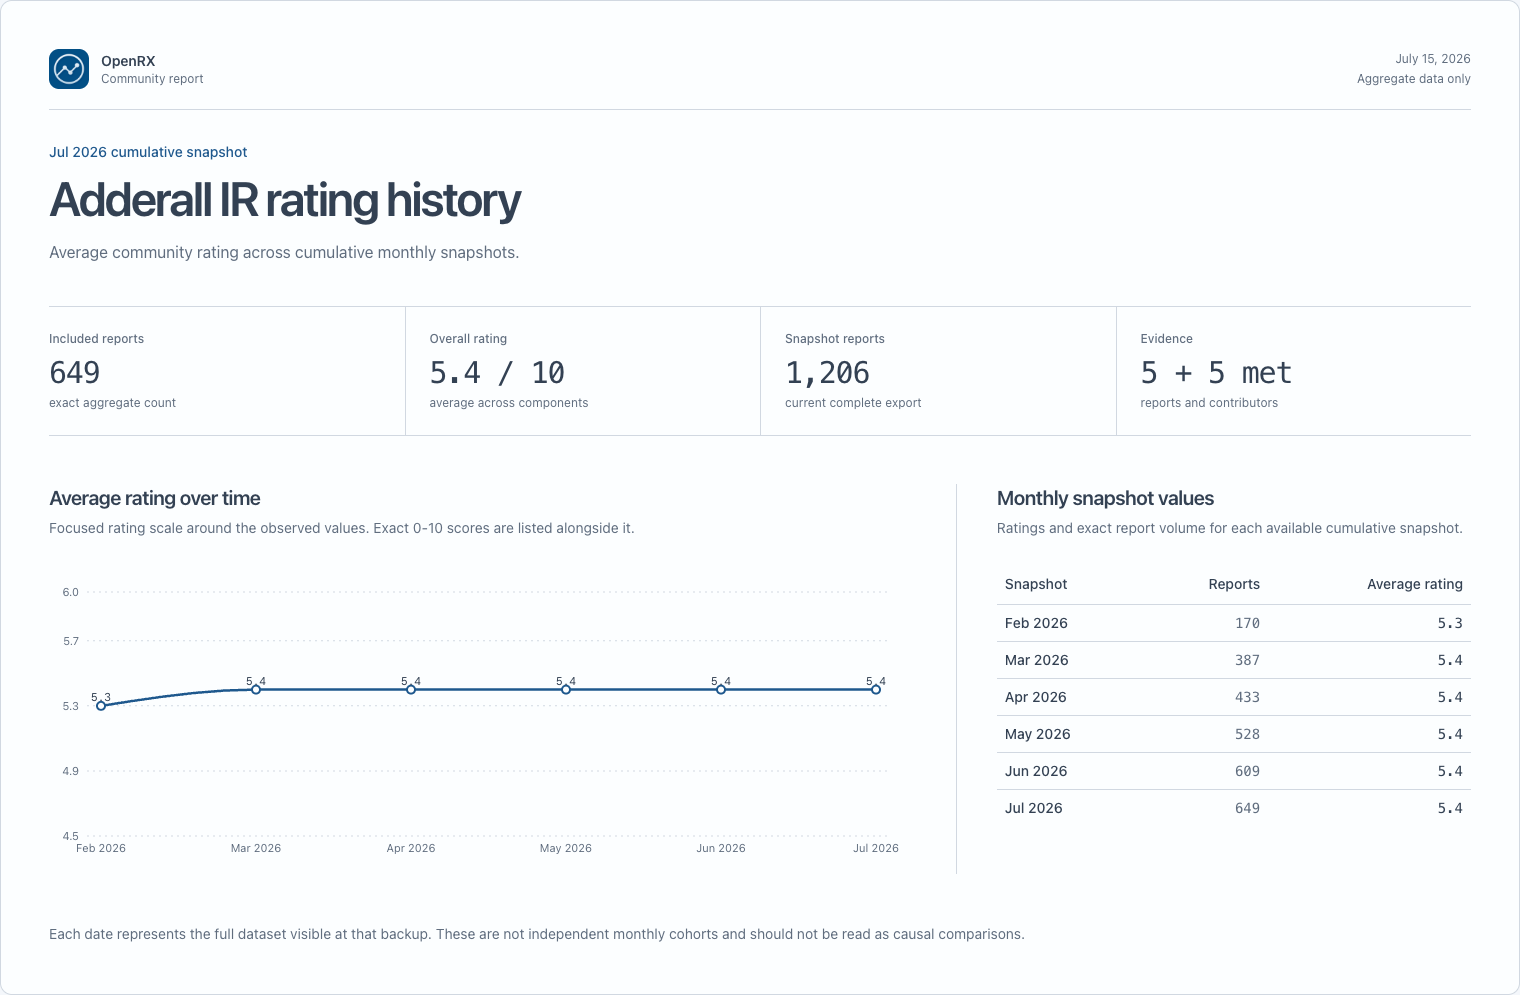Click reports count 528 in table

click(x=1247, y=734)
